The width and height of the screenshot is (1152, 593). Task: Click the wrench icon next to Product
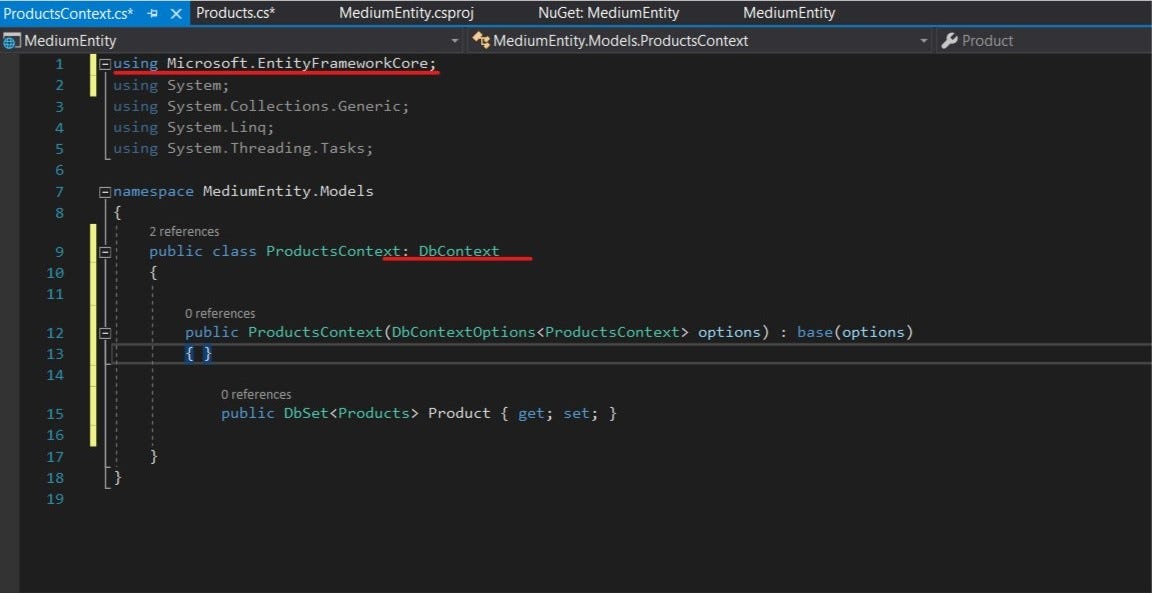tap(949, 40)
